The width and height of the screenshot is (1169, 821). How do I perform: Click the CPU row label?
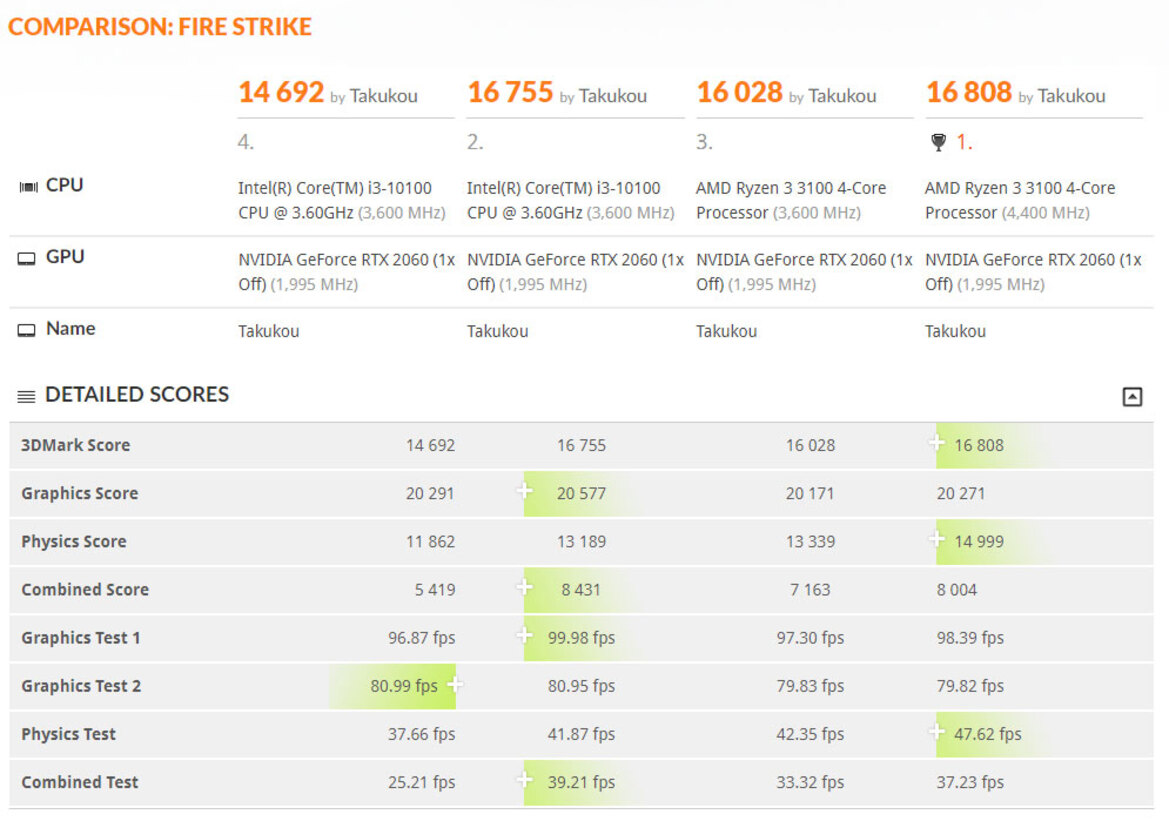click(64, 185)
